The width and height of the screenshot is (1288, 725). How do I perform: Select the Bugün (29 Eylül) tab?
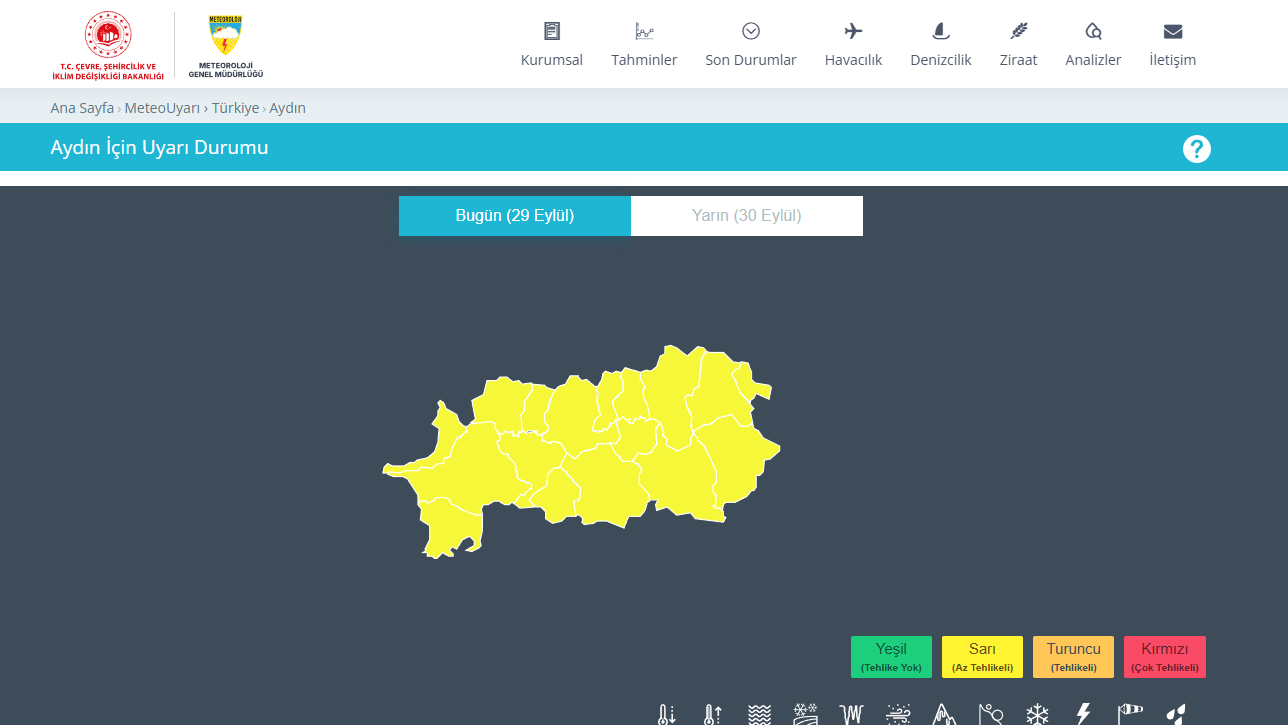coord(515,216)
